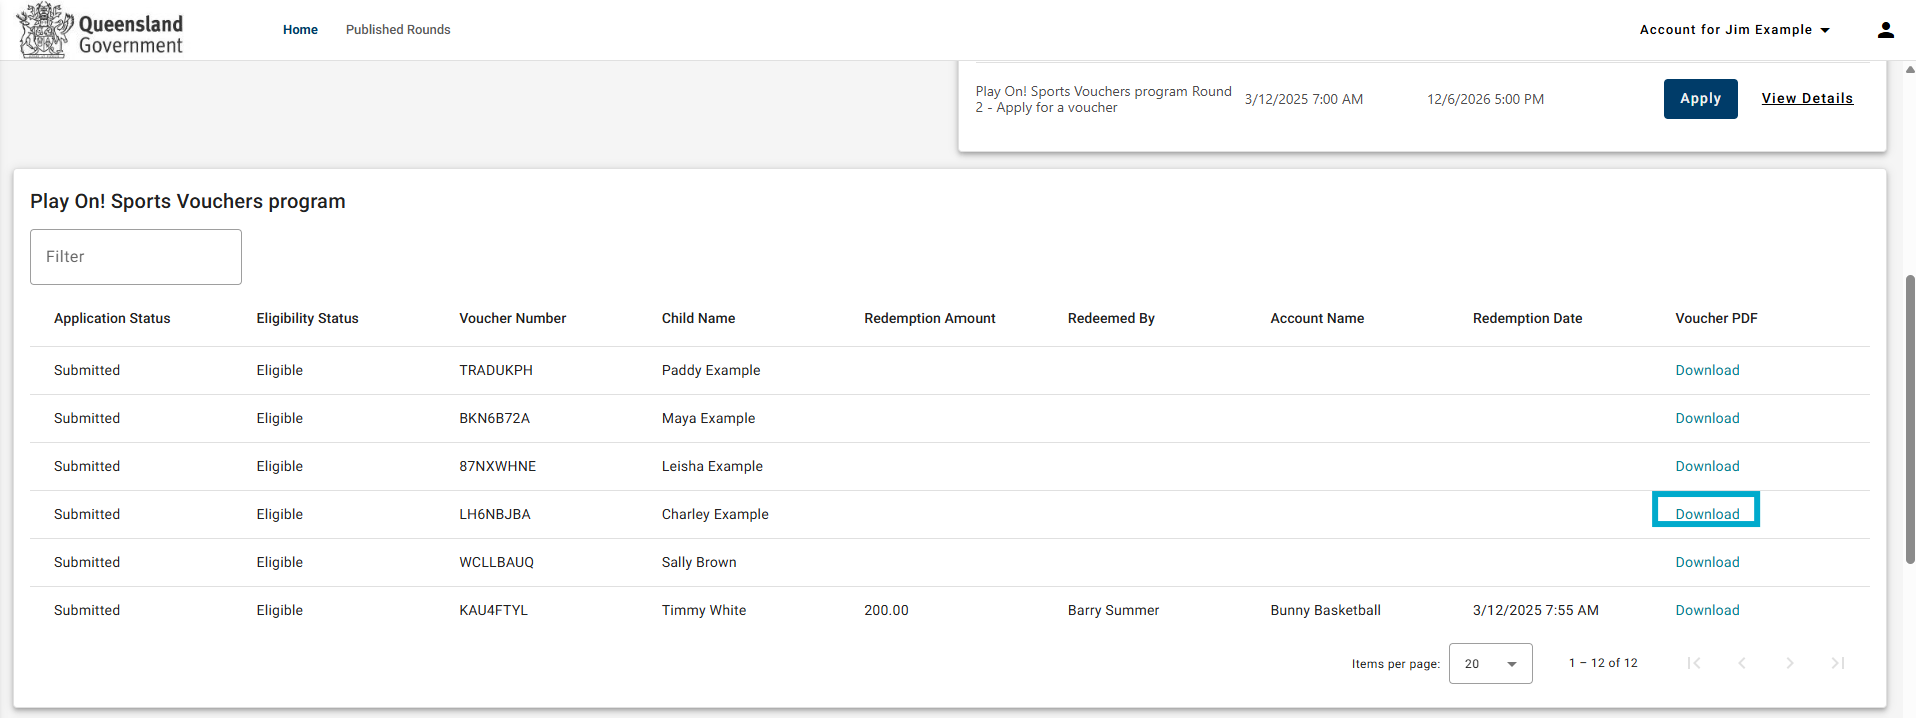Click child name Sally Brown
The image size is (1916, 718).
(699, 562)
